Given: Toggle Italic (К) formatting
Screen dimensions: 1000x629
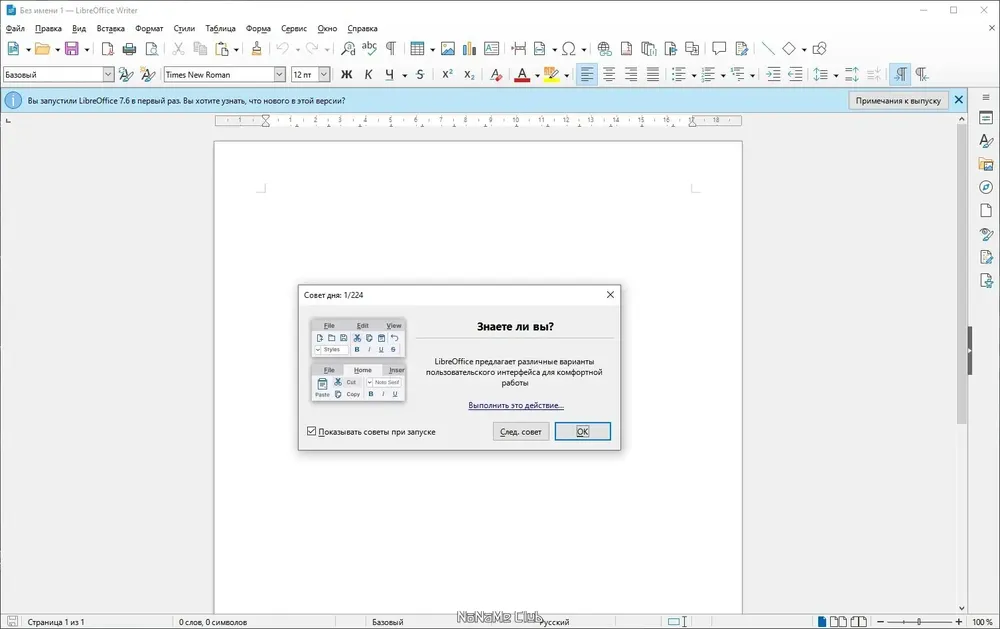Looking at the screenshot, I should tap(368, 75).
